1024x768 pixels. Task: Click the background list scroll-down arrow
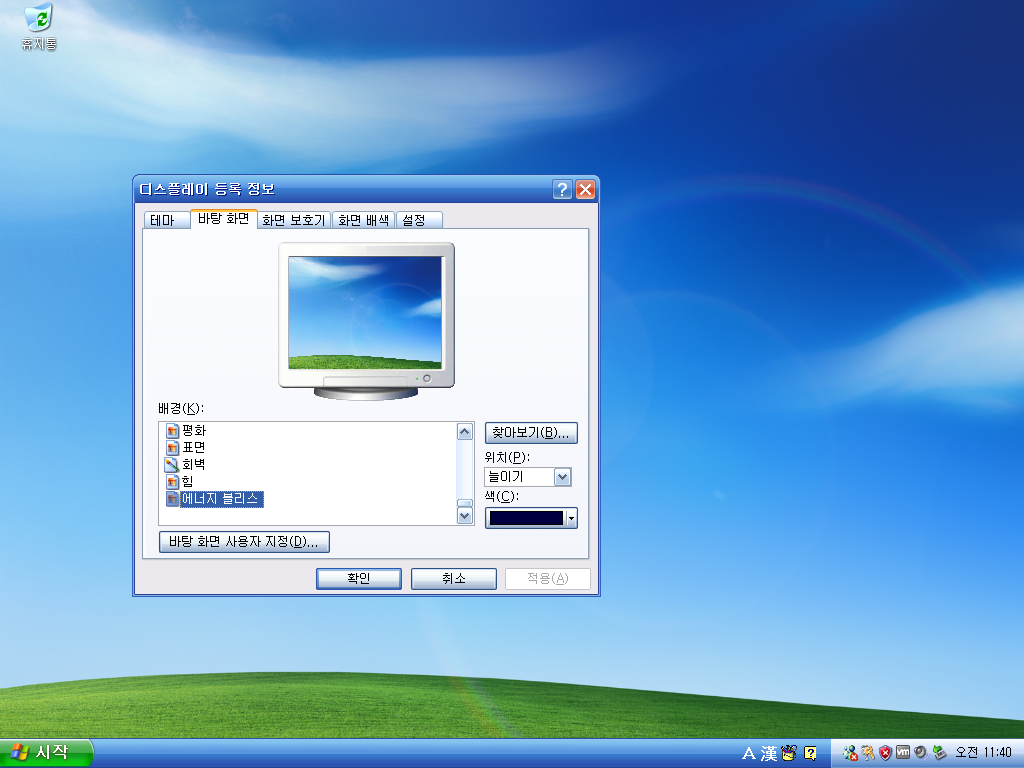[x=464, y=516]
